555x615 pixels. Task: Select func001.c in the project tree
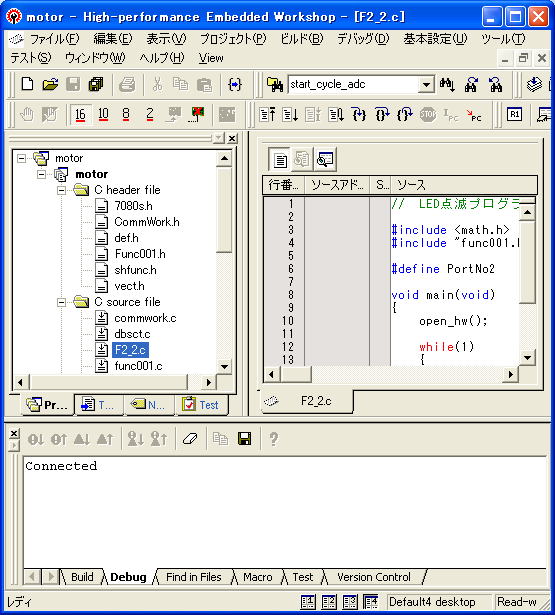(138, 366)
